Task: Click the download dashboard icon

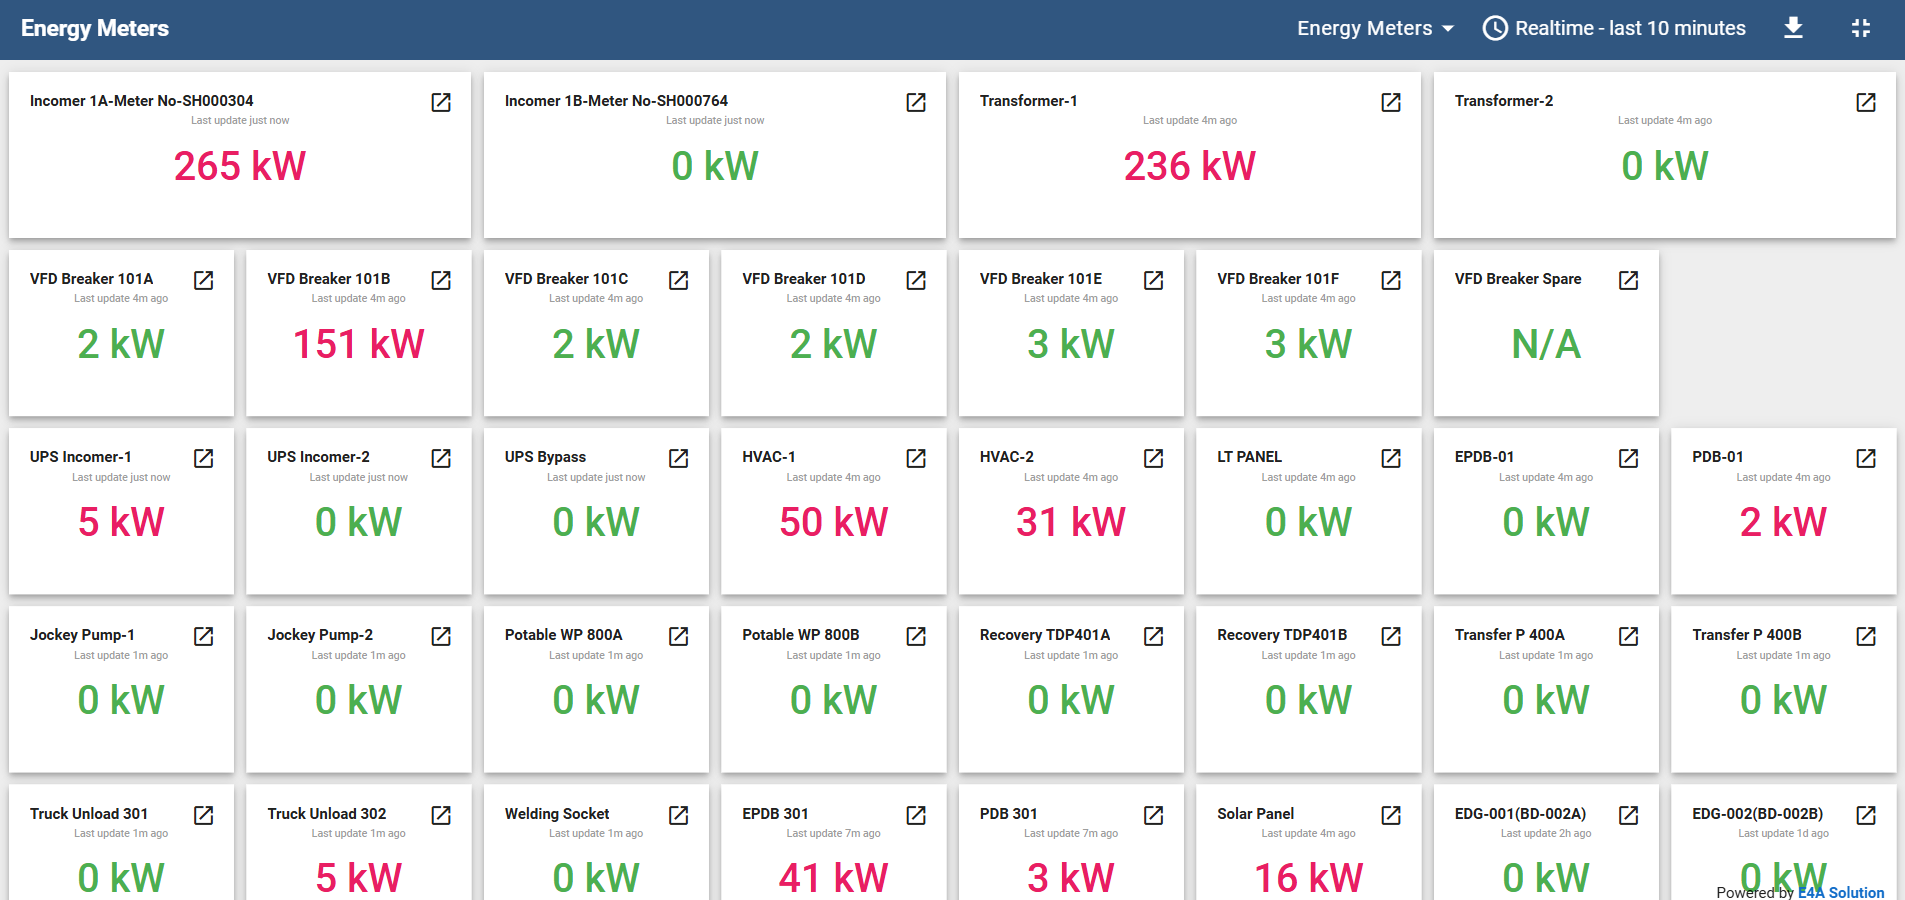Action: (1793, 28)
